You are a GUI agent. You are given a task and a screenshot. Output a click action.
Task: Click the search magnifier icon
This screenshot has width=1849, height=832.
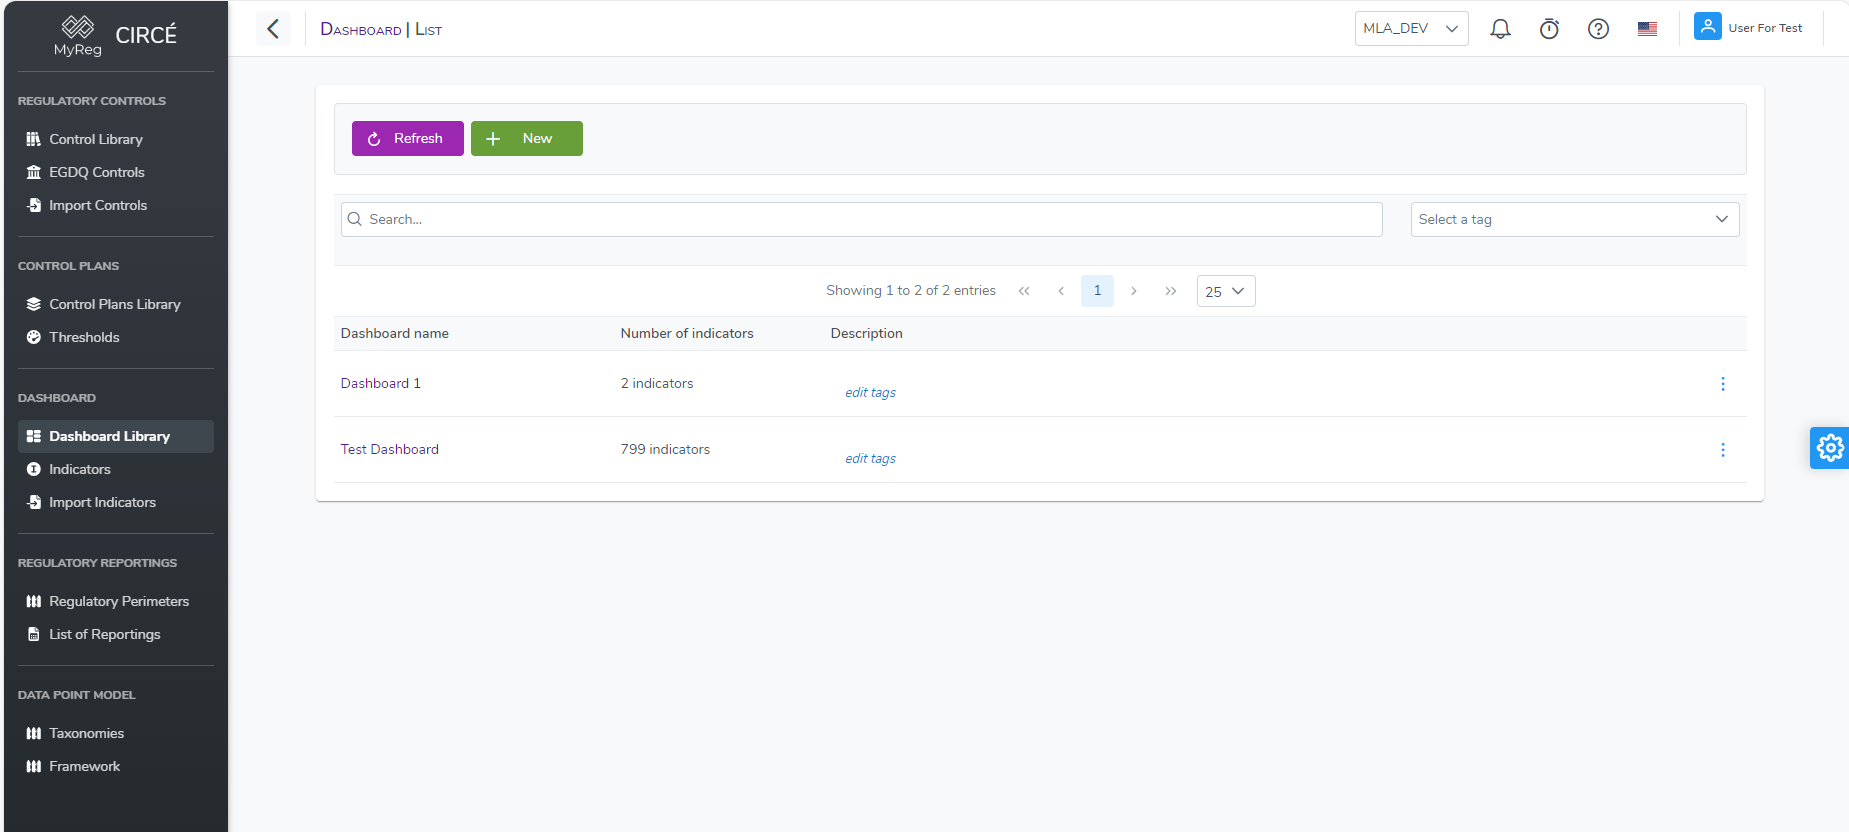[354, 219]
